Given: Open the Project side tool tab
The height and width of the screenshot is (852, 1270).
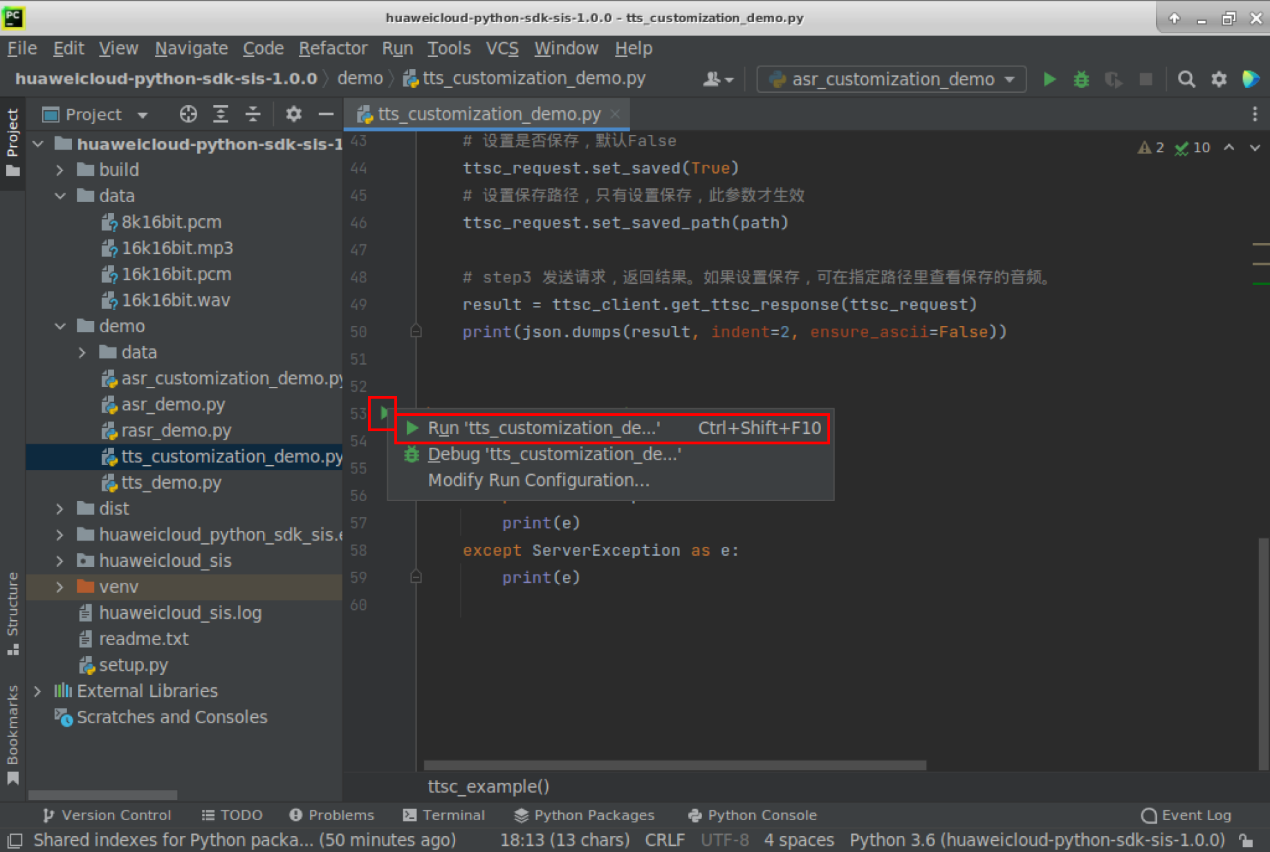Looking at the screenshot, I should [x=13, y=143].
